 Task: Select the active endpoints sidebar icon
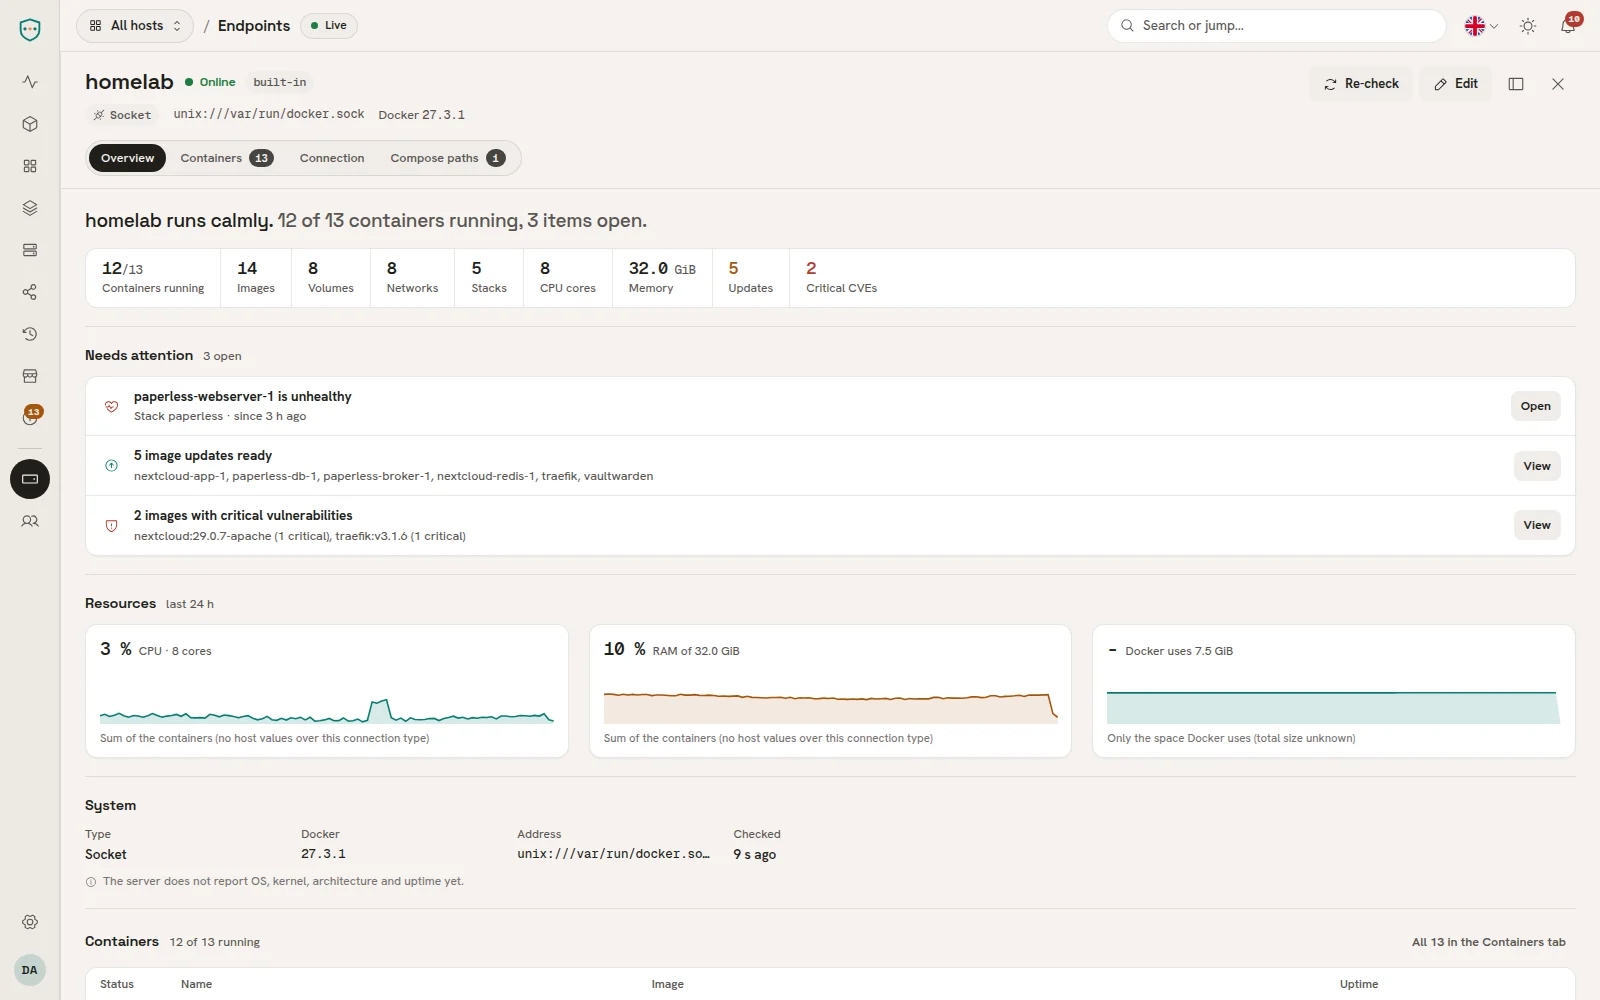click(30, 479)
